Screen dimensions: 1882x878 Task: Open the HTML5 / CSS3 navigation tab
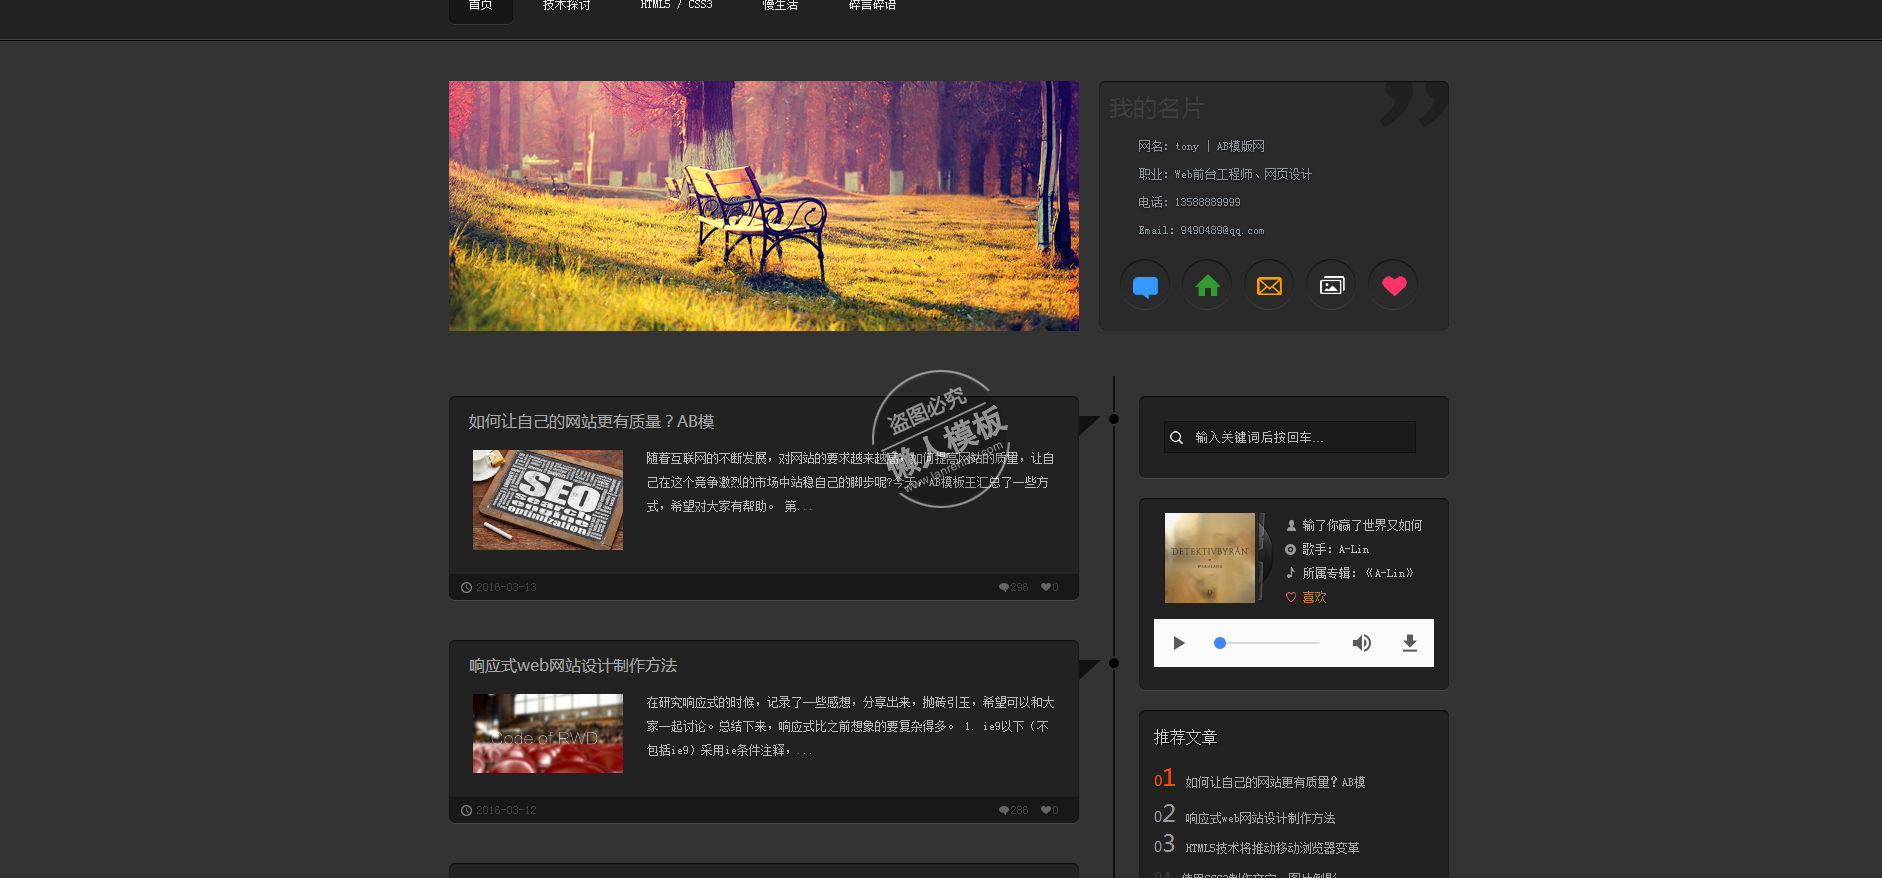pos(677,6)
